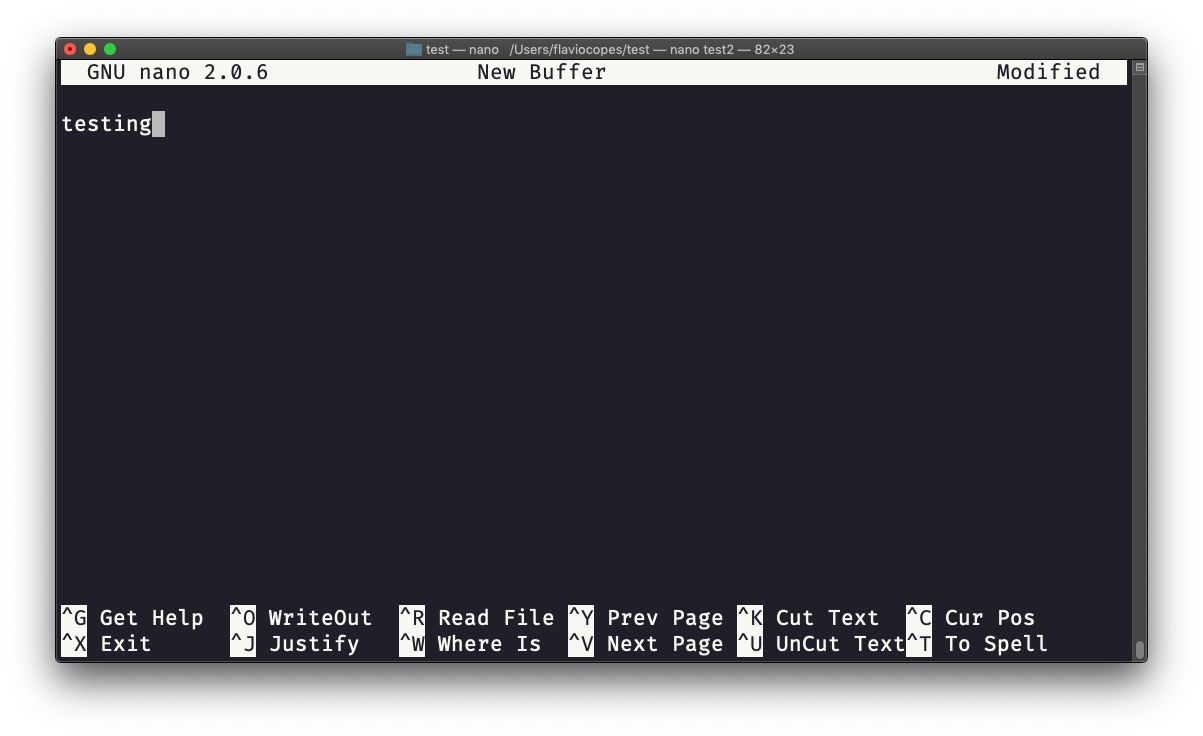Click the ^T To Spell shortcut
The height and width of the screenshot is (736, 1203).
click(x=977, y=644)
